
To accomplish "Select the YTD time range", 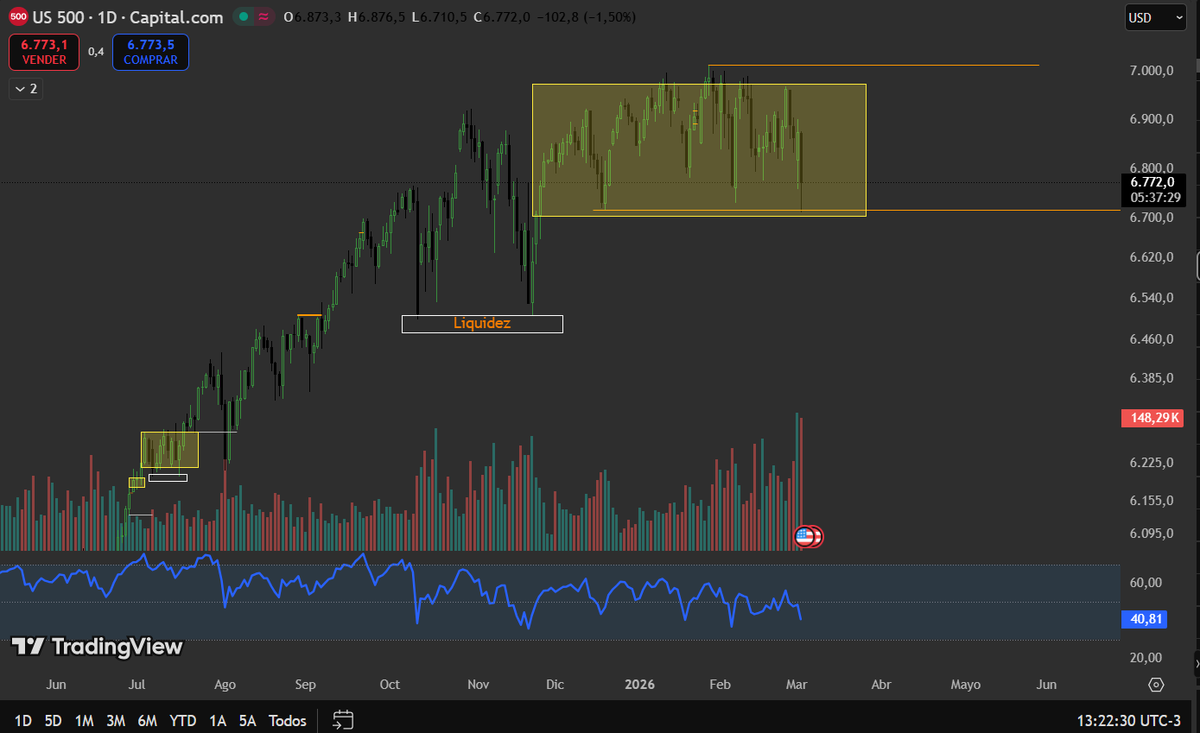I will pyautogui.click(x=183, y=720).
